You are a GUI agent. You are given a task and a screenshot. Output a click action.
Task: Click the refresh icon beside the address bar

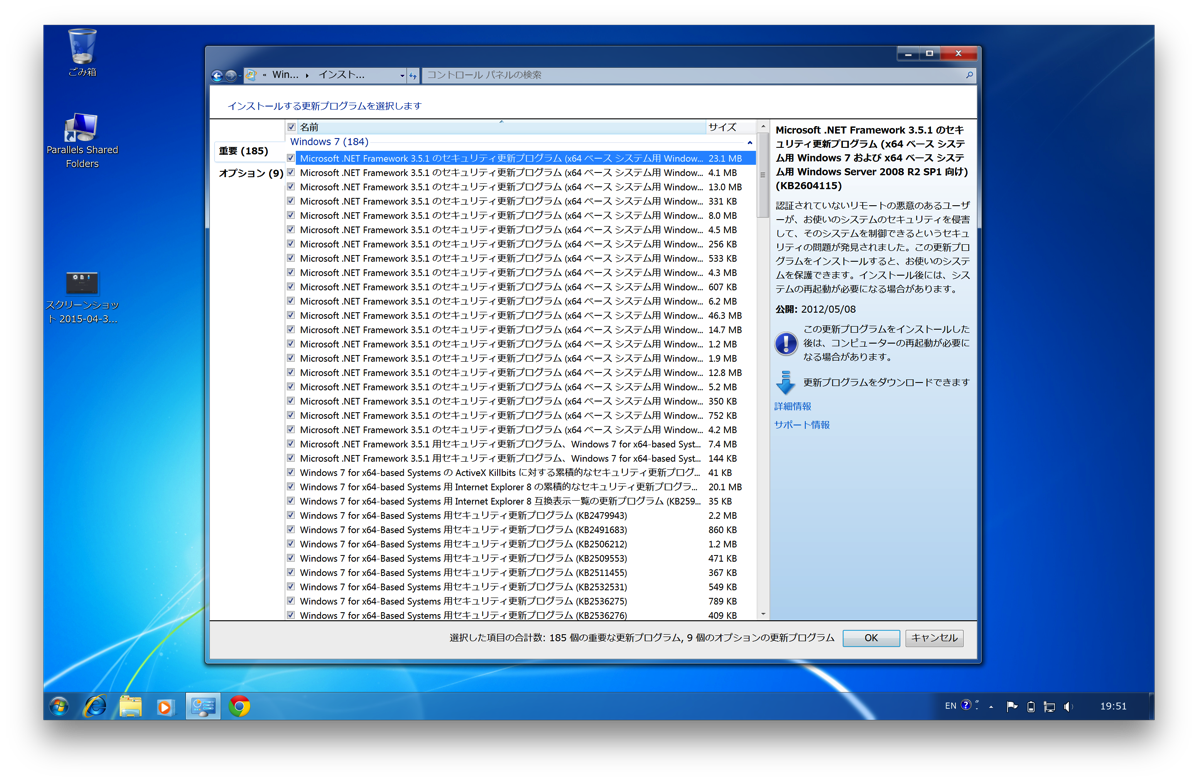coord(413,75)
